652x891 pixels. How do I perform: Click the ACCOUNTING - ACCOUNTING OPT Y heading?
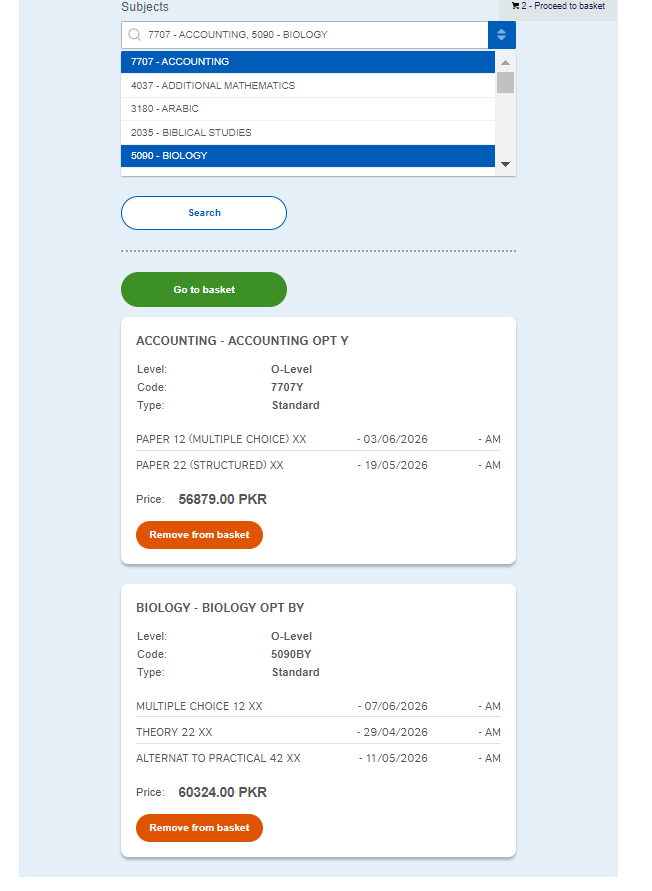click(242, 341)
